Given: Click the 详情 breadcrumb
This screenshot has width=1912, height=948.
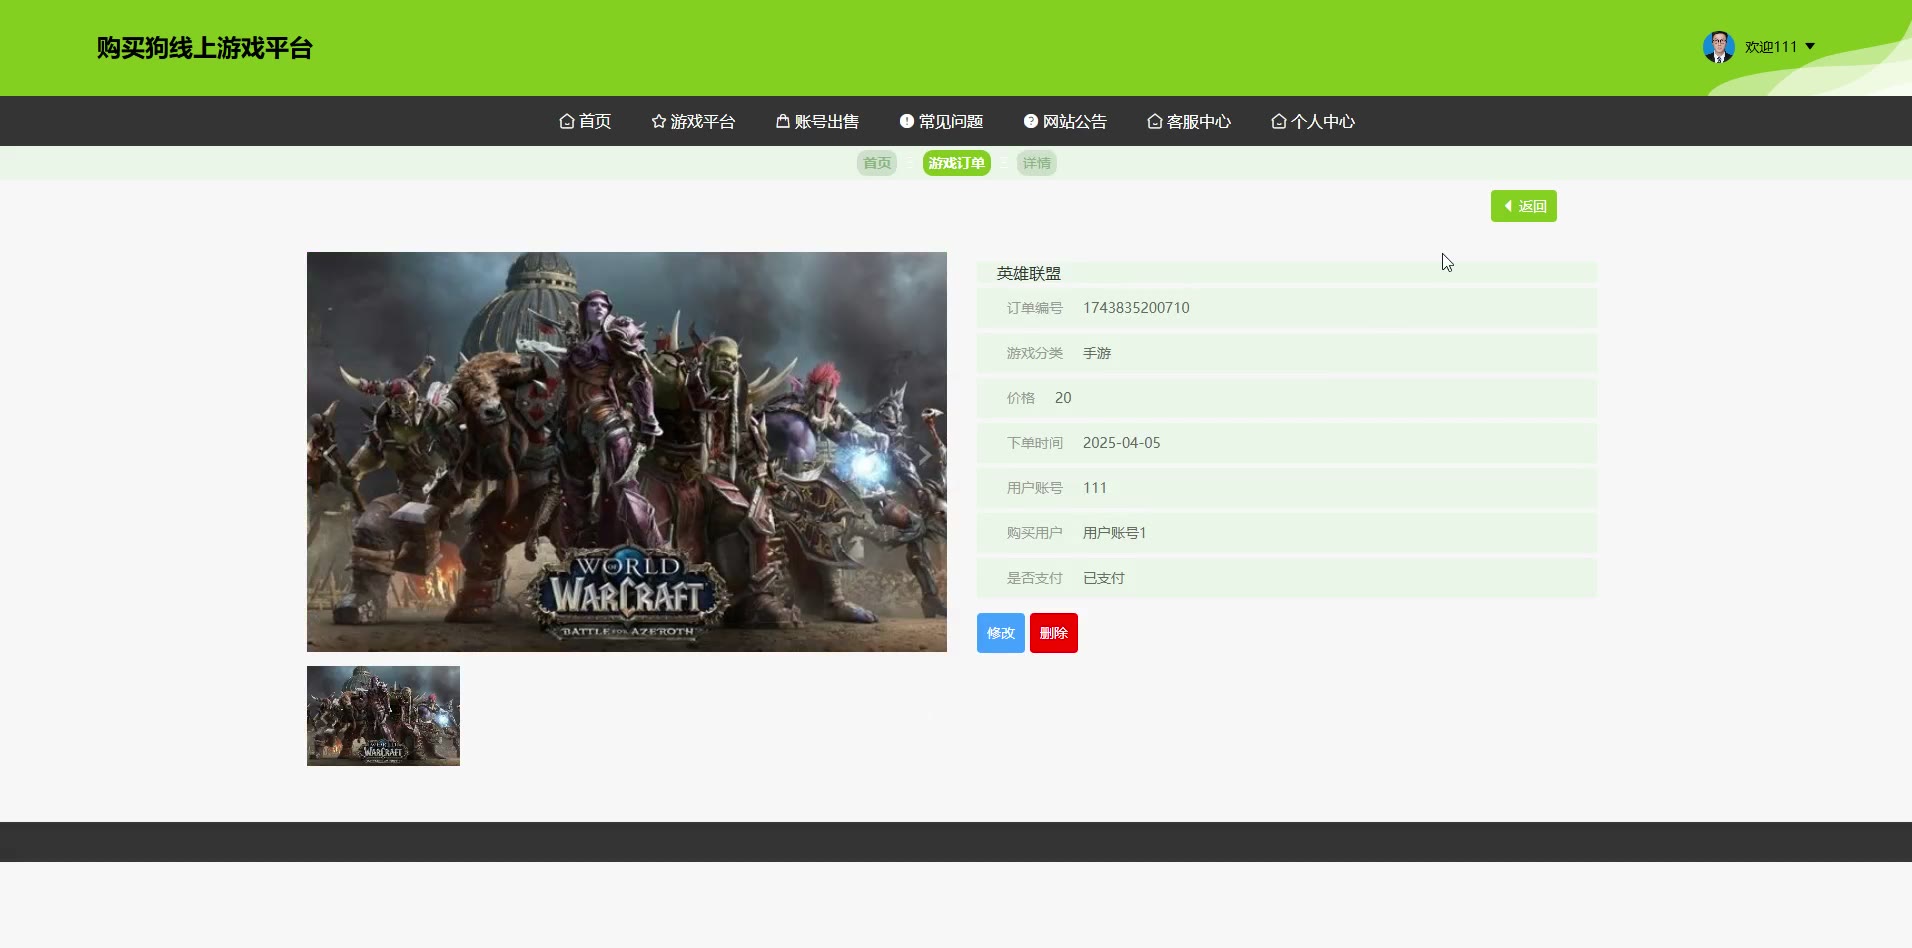Looking at the screenshot, I should (x=1037, y=163).
